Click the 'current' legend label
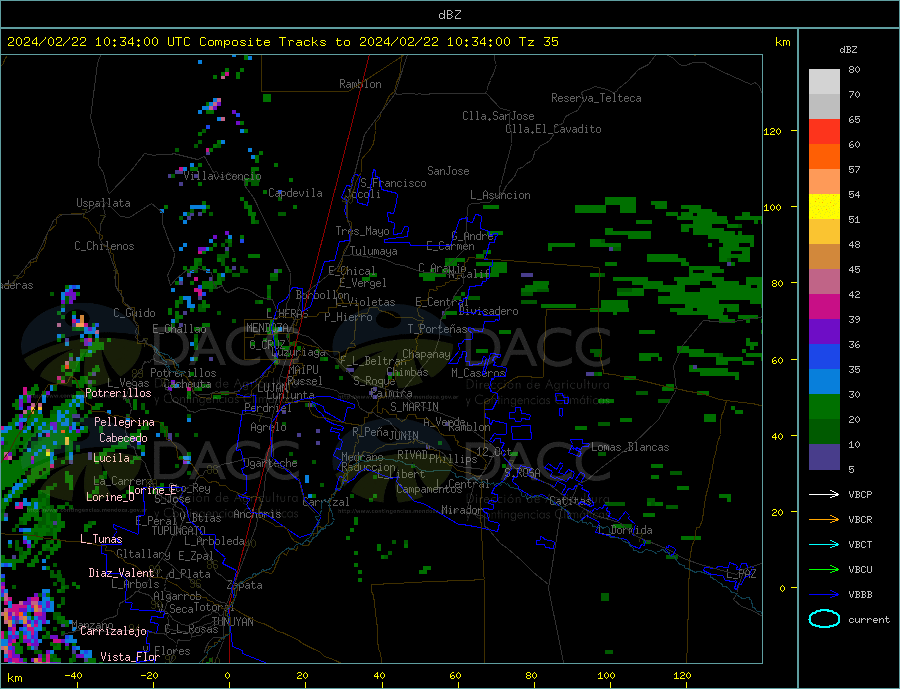 869,620
